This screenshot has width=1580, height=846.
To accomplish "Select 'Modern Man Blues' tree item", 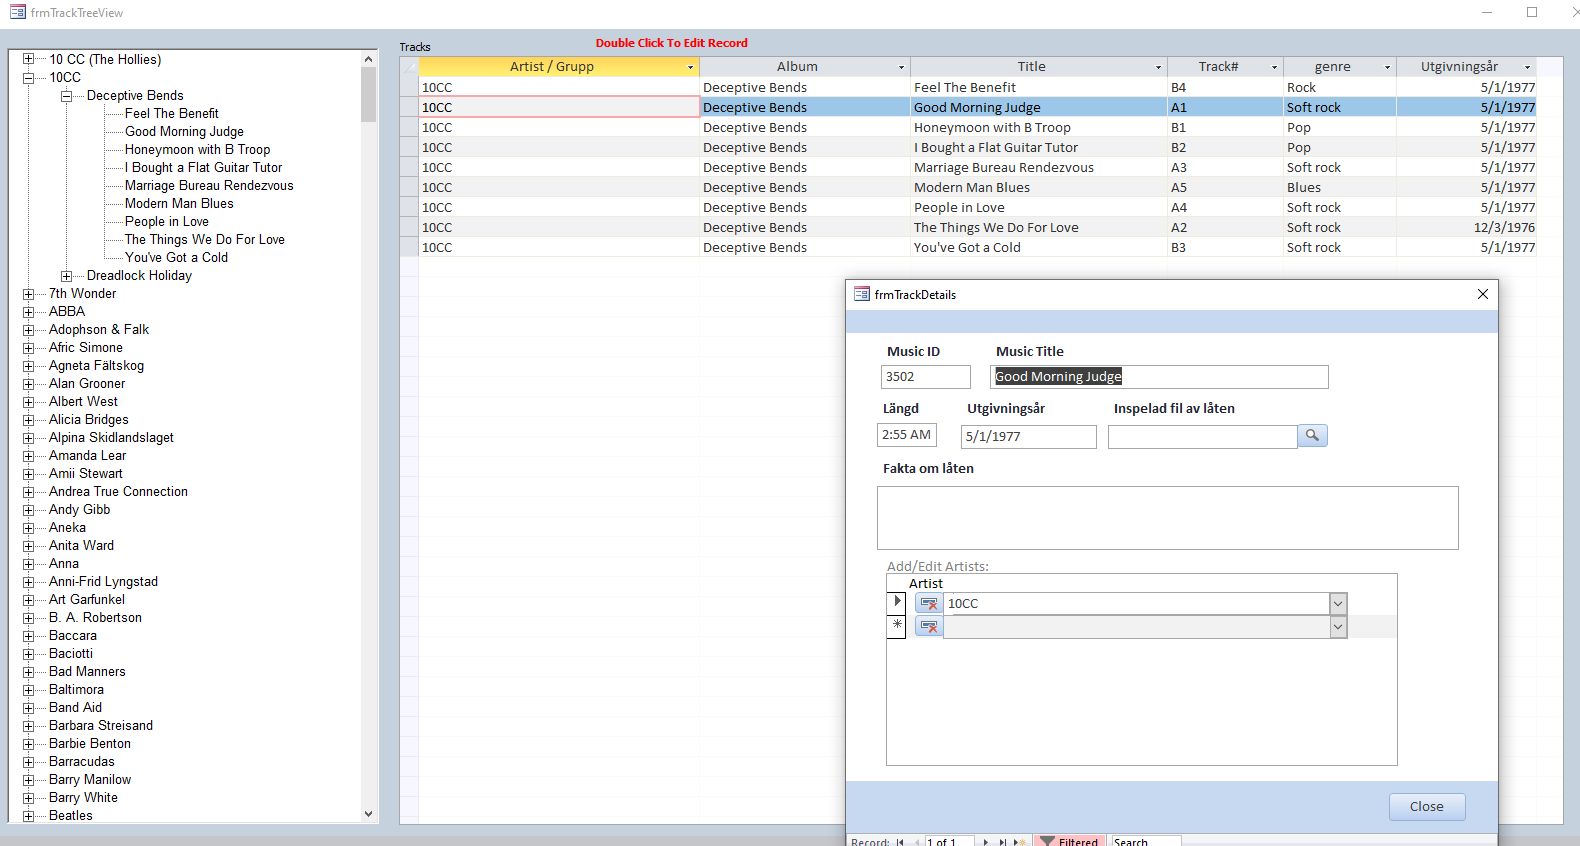I will click(179, 203).
